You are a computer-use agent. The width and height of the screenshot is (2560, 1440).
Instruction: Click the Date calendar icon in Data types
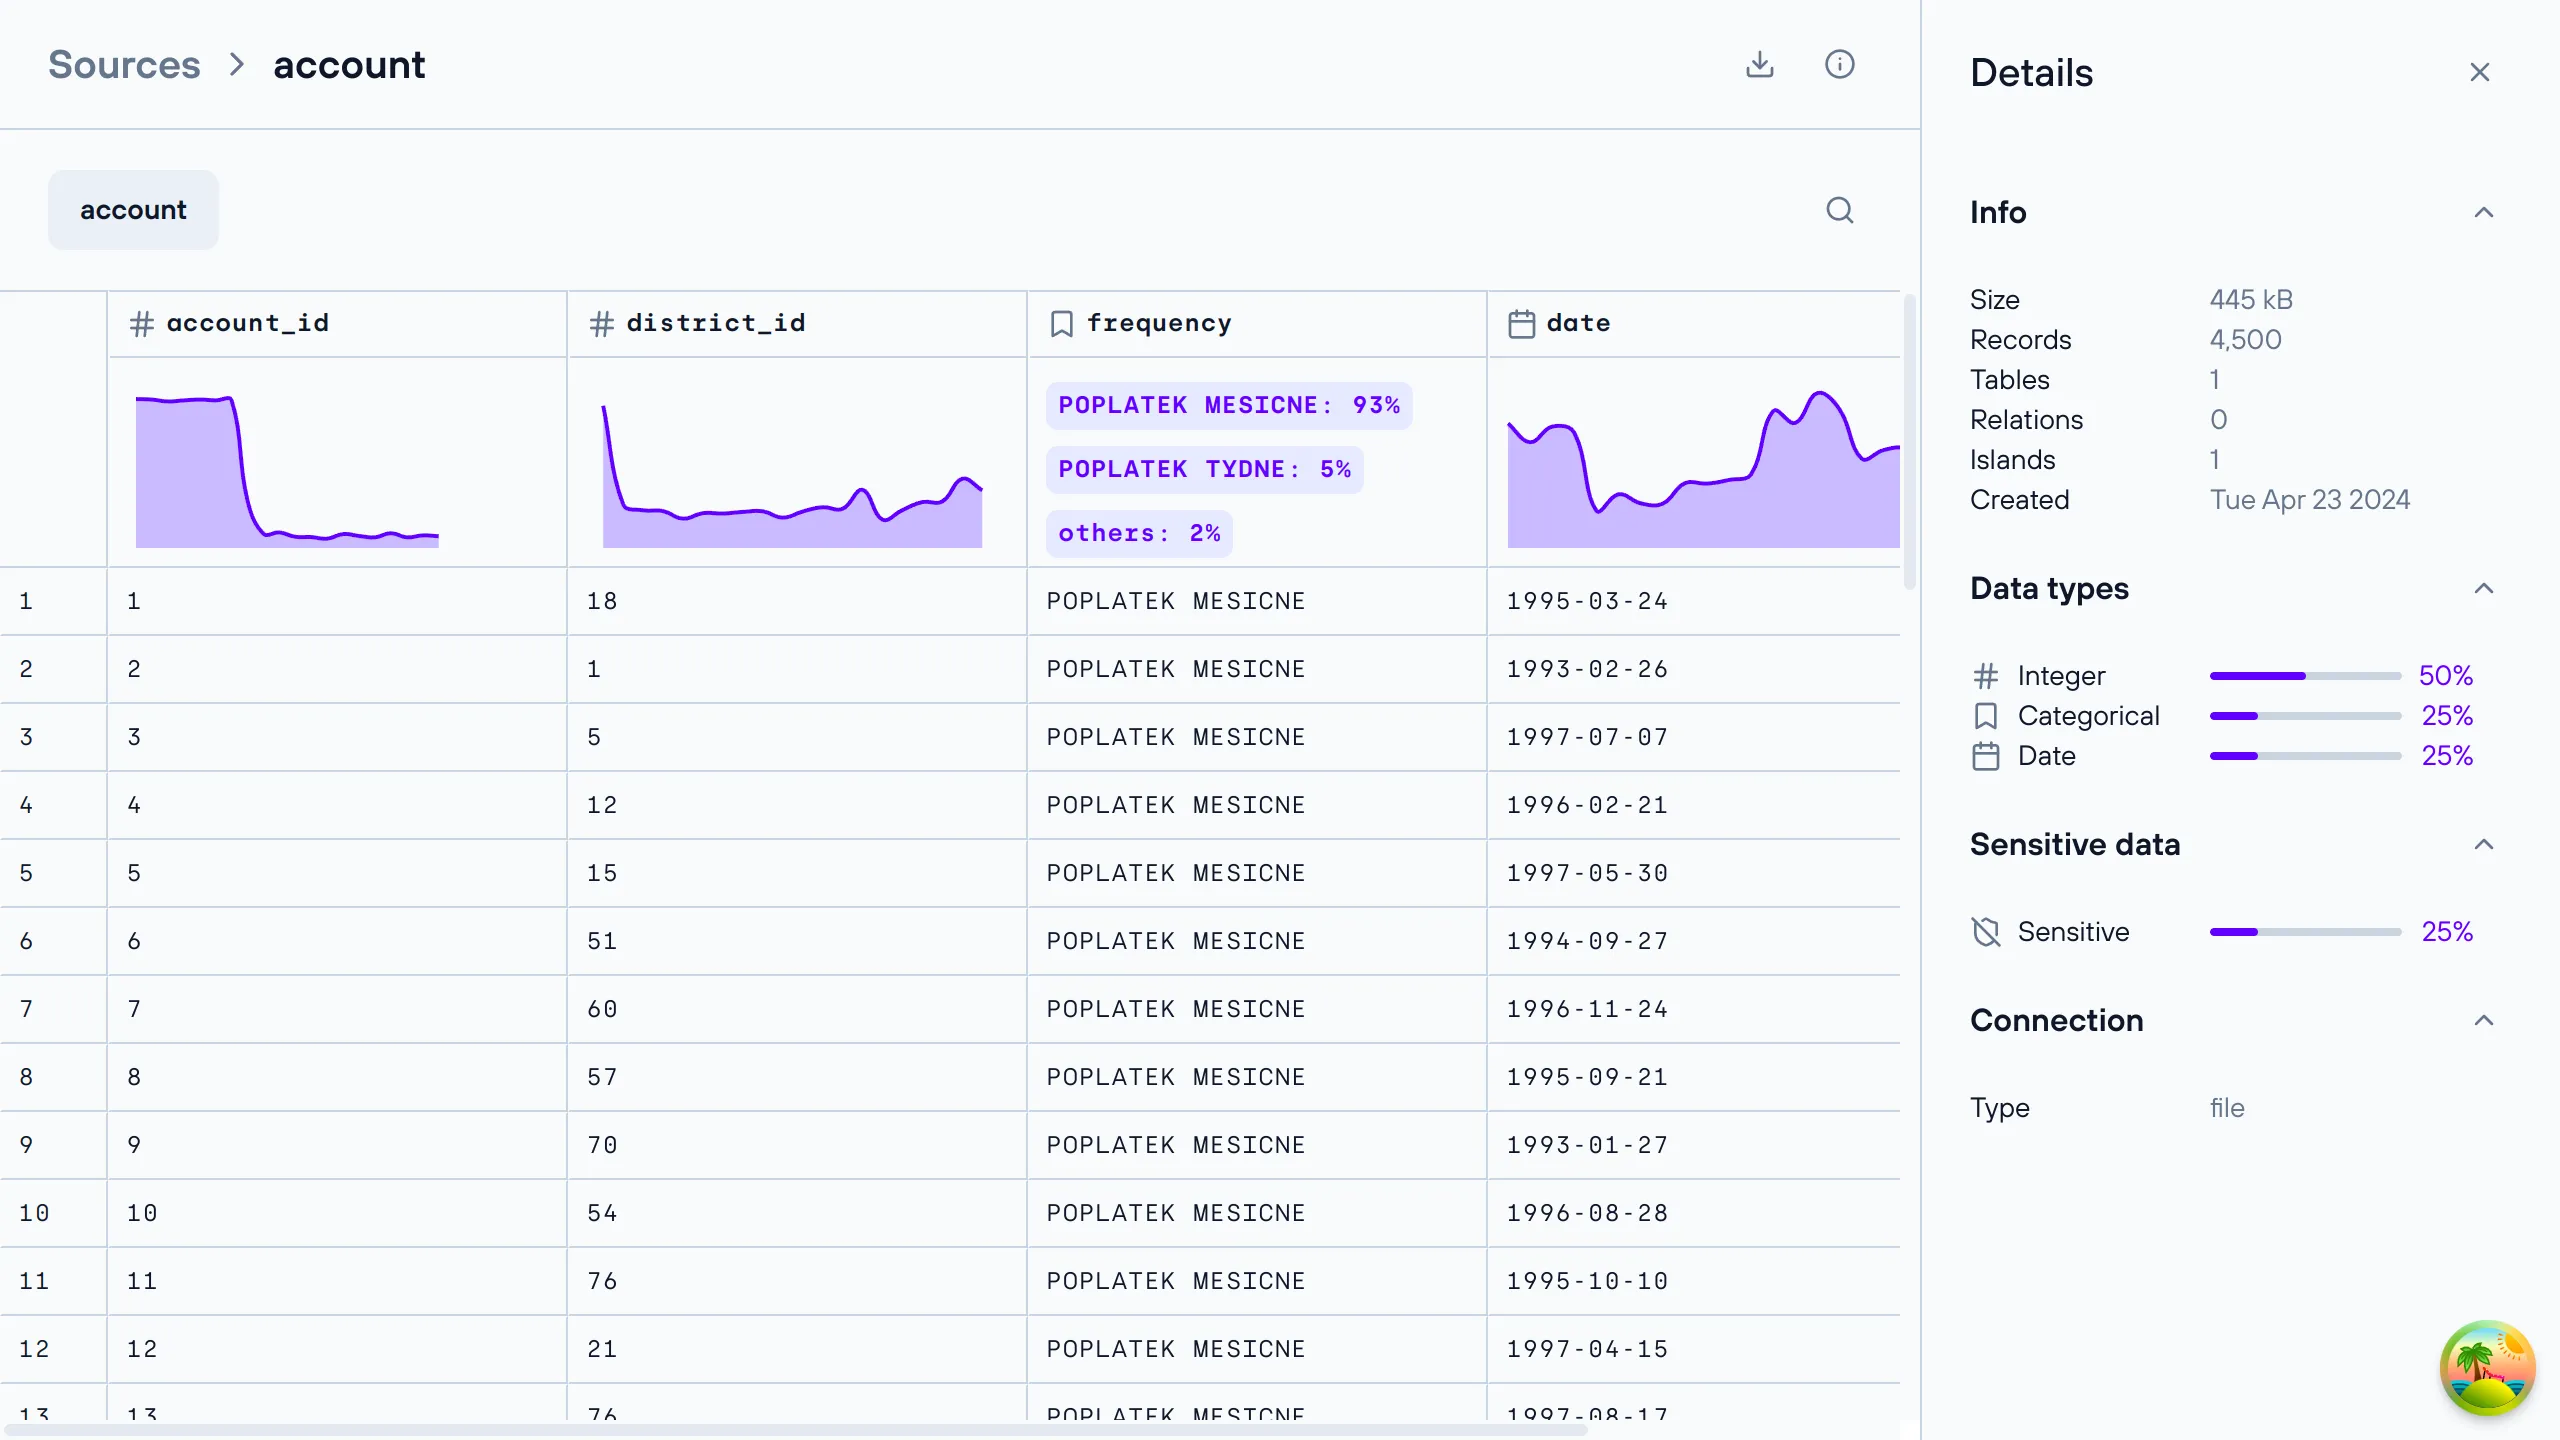1986,756
